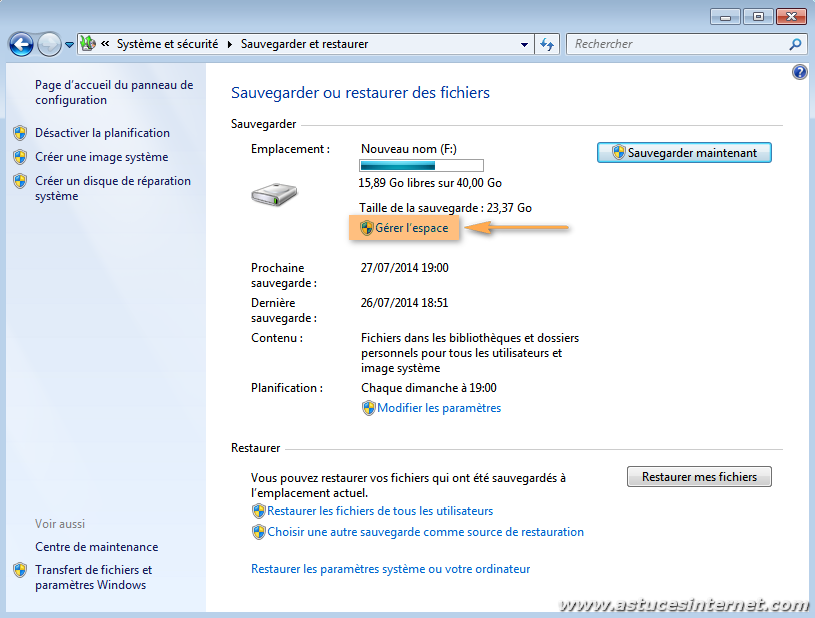Click the refresh button beside address bar
Viewport: 815px width, 618px height.
[x=547, y=44]
